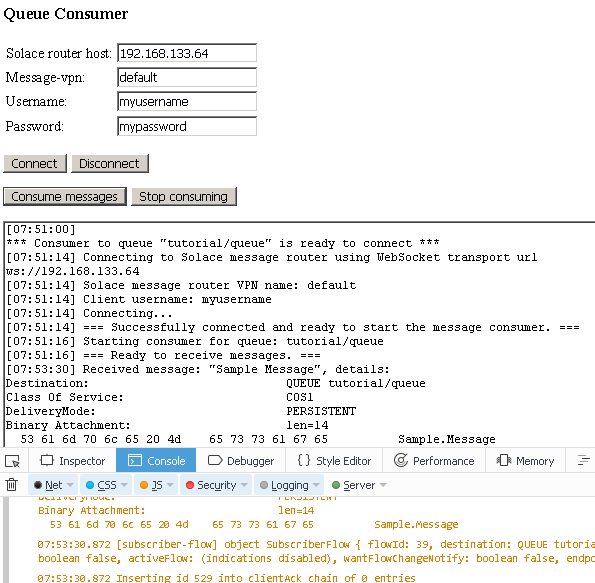Open the Performance tab

click(434, 461)
